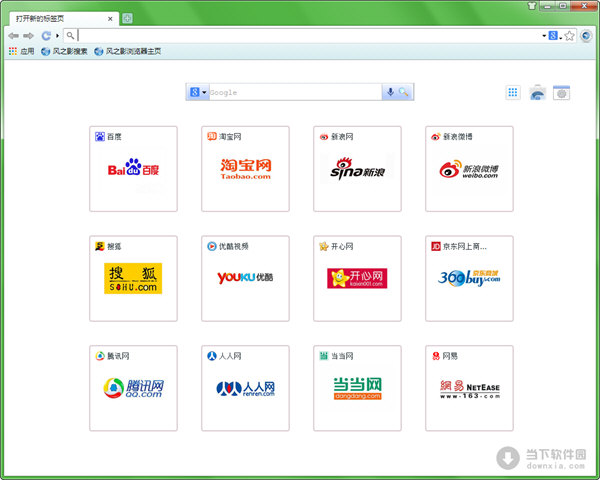
Task: Click the 优酷视频 tile title text
Action: pyautogui.click(x=233, y=247)
